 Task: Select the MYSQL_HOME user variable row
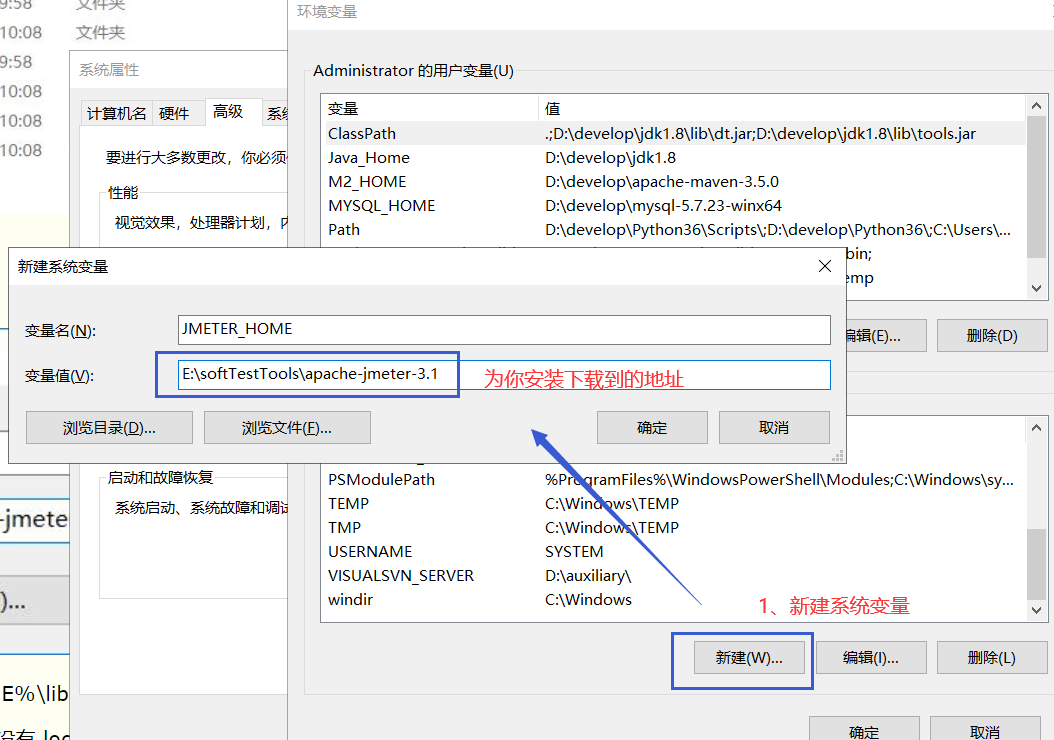pyautogui.click(x=676, y=206)
